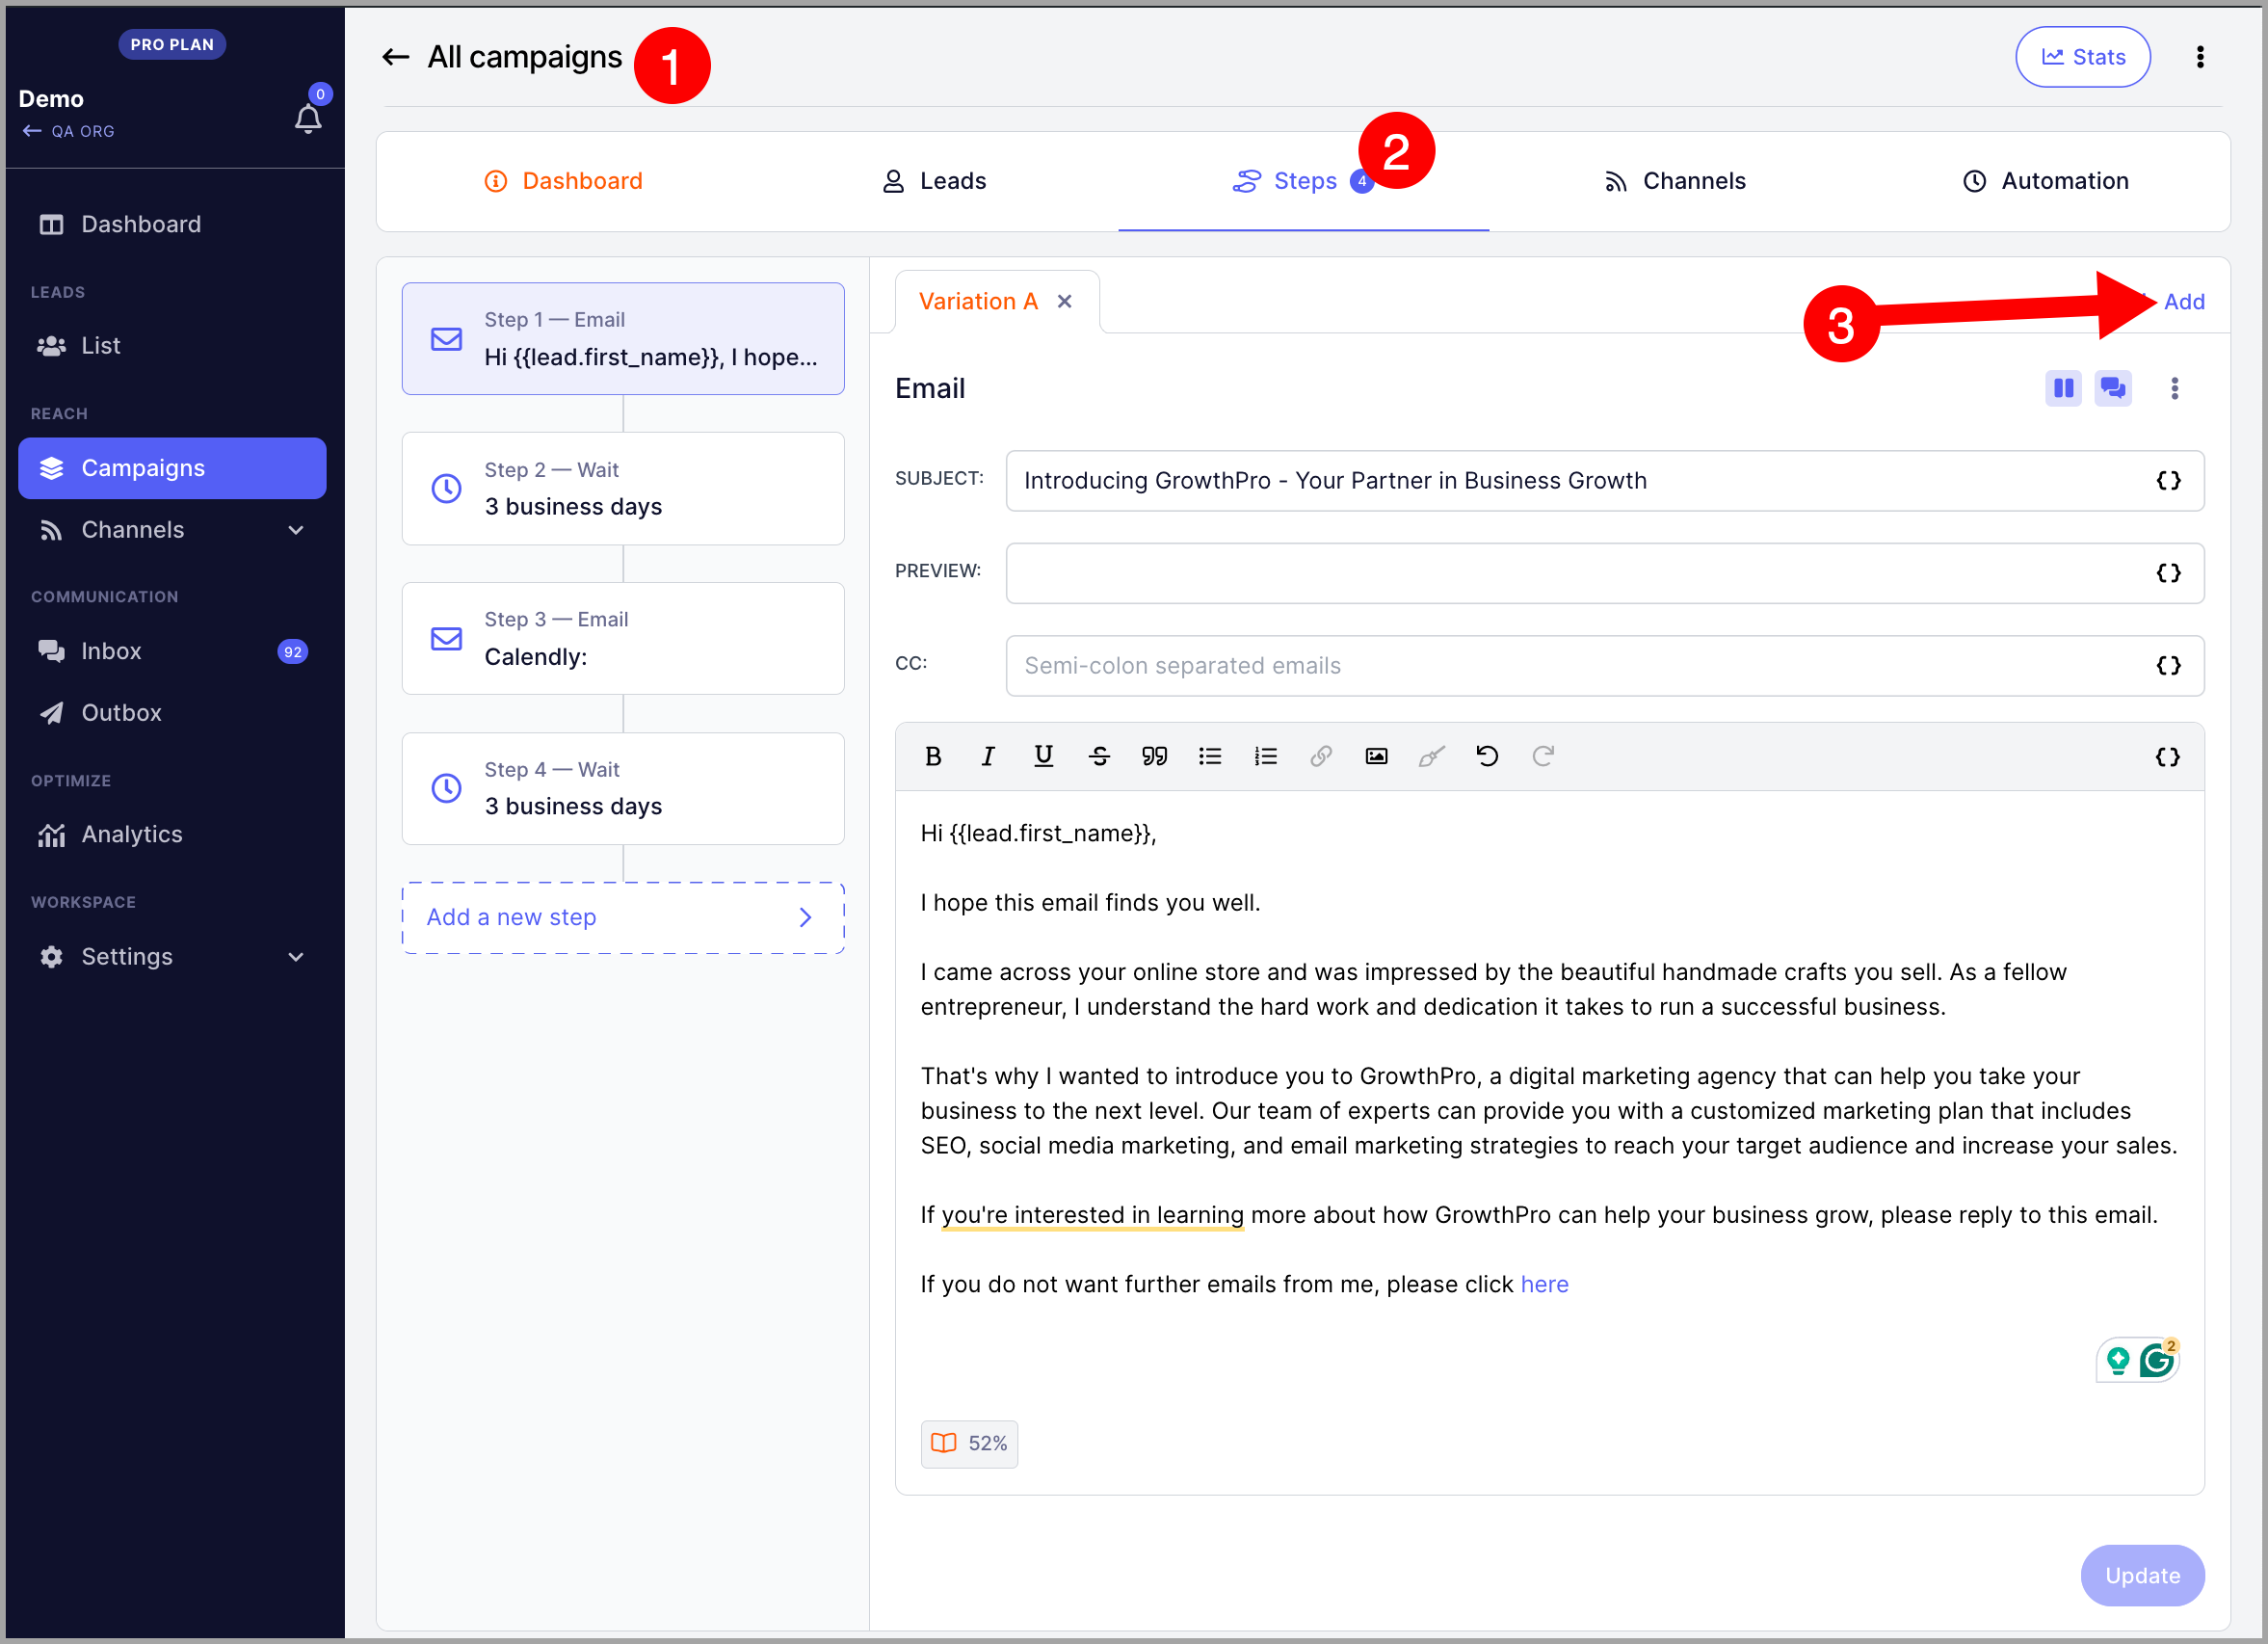Screen dimensions: 2268x1644
Task: Switch to the campaign Dashboard tab
Action: (x=563, y=181)
